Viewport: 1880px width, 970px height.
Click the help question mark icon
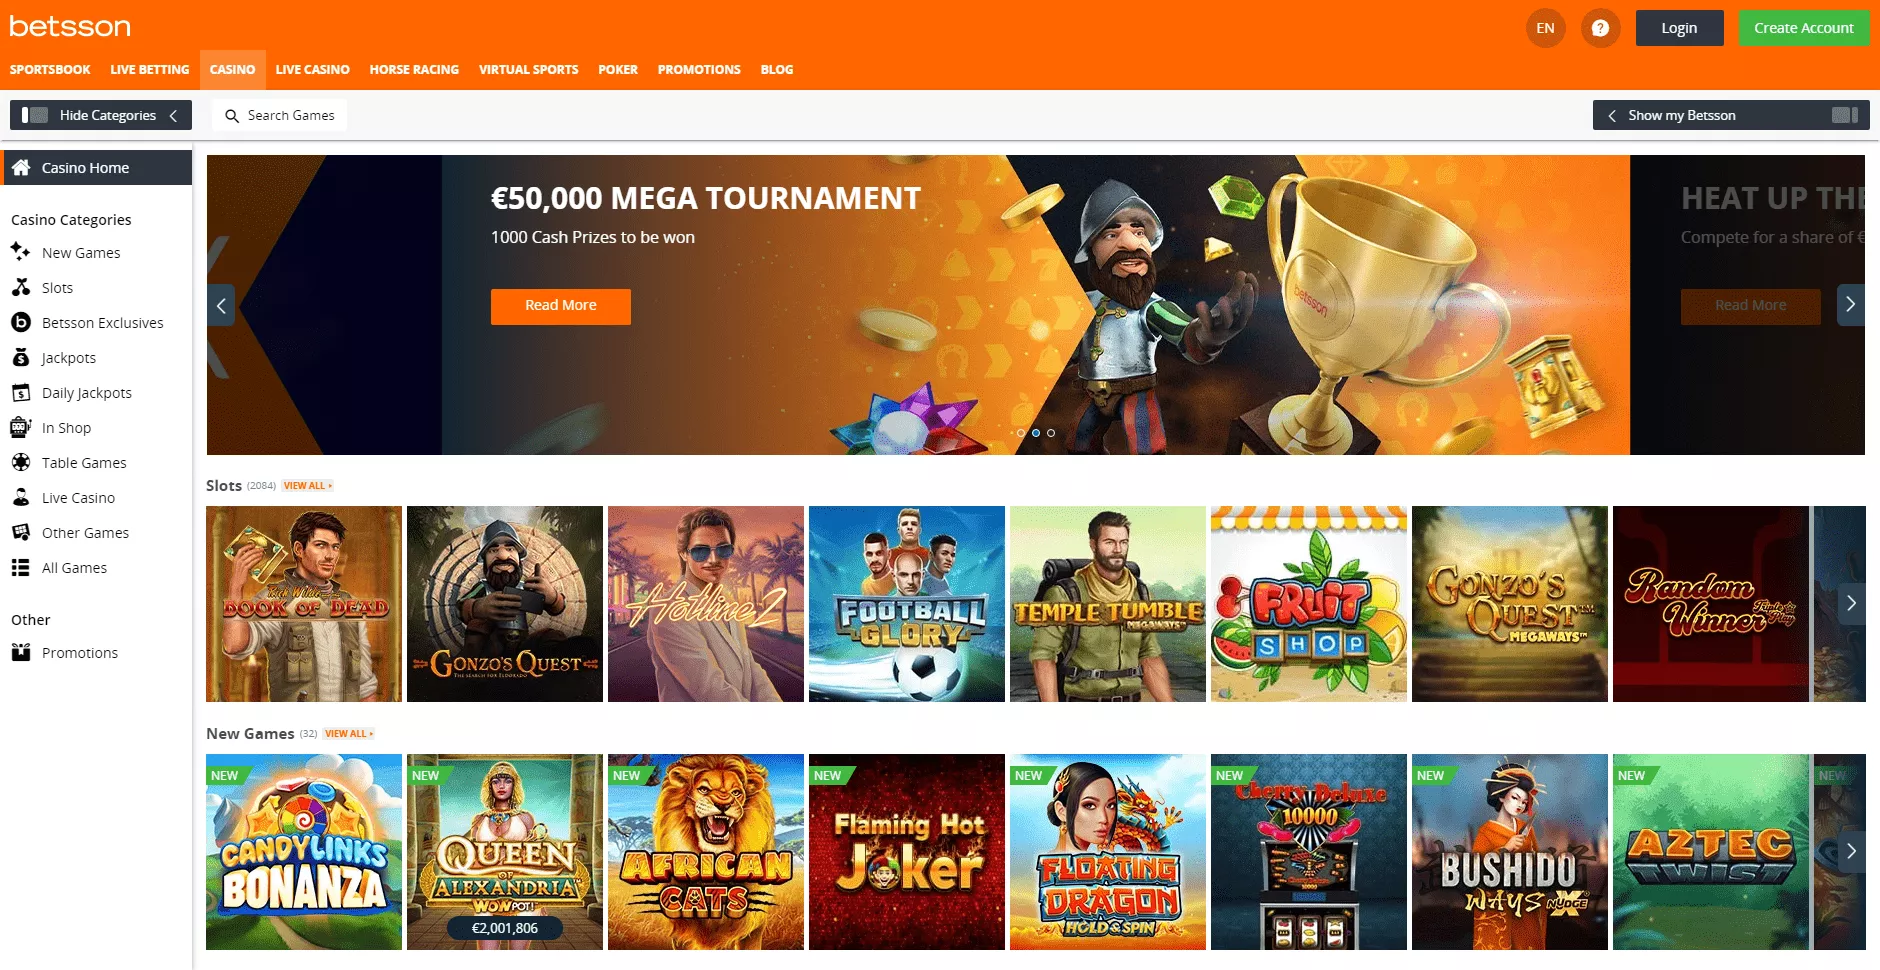tap(1600, 28)
